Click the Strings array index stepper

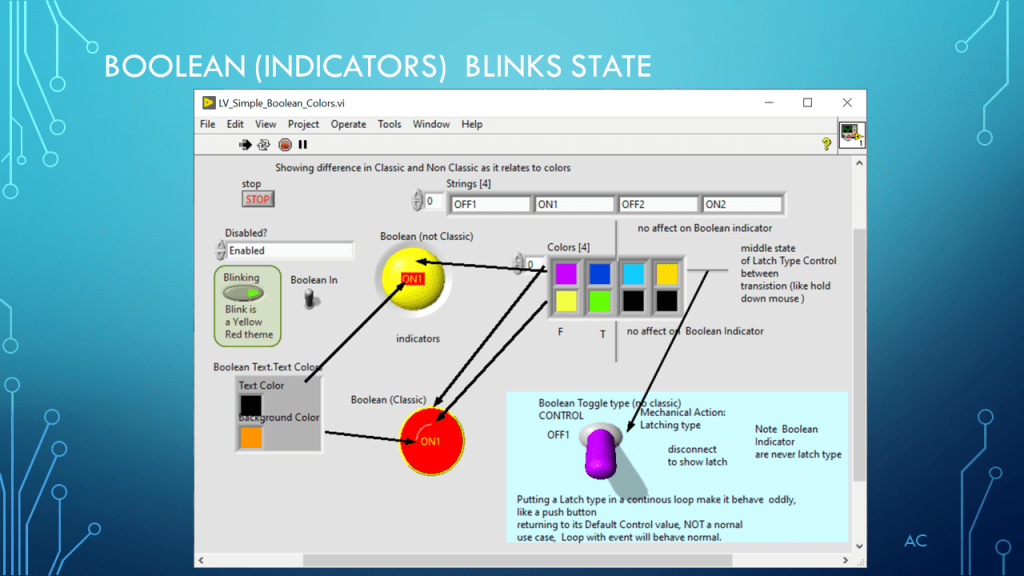(x=416, y=202)
